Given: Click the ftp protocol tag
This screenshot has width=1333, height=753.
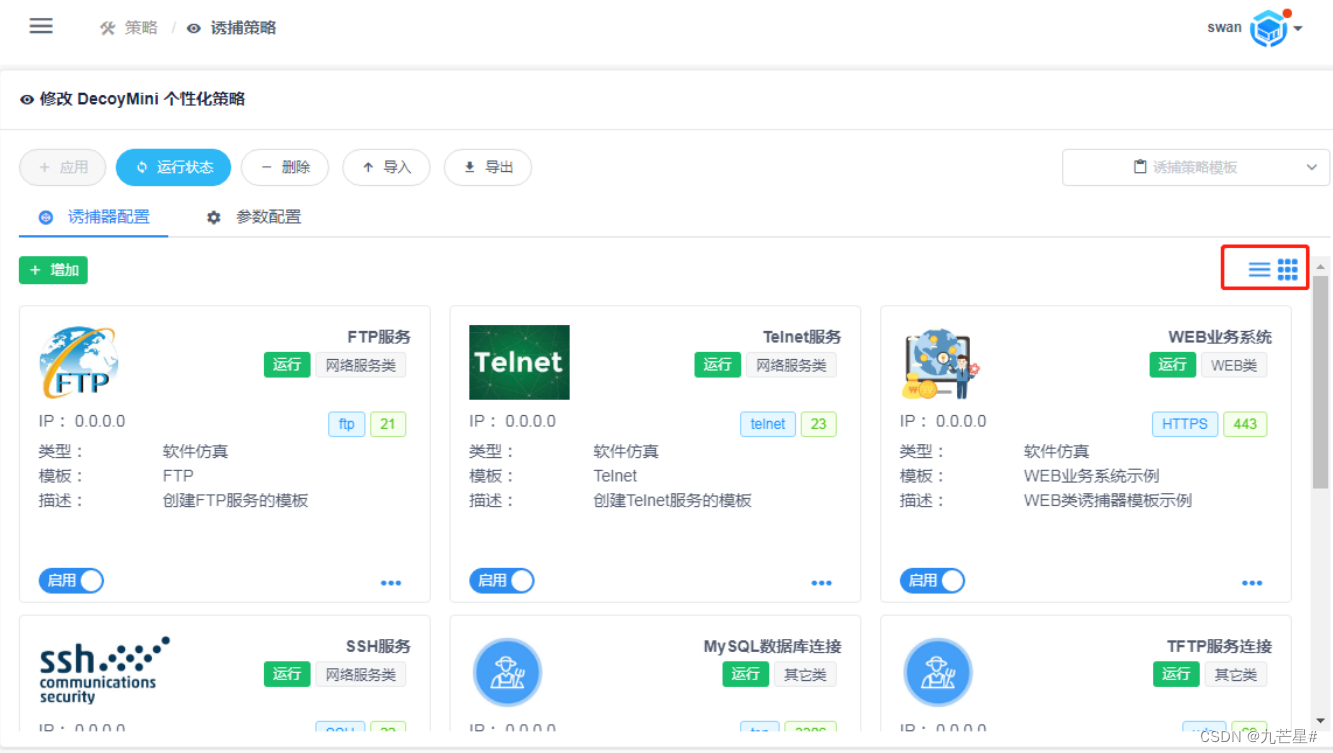Looking at the screenshot, I should (347, 424).
